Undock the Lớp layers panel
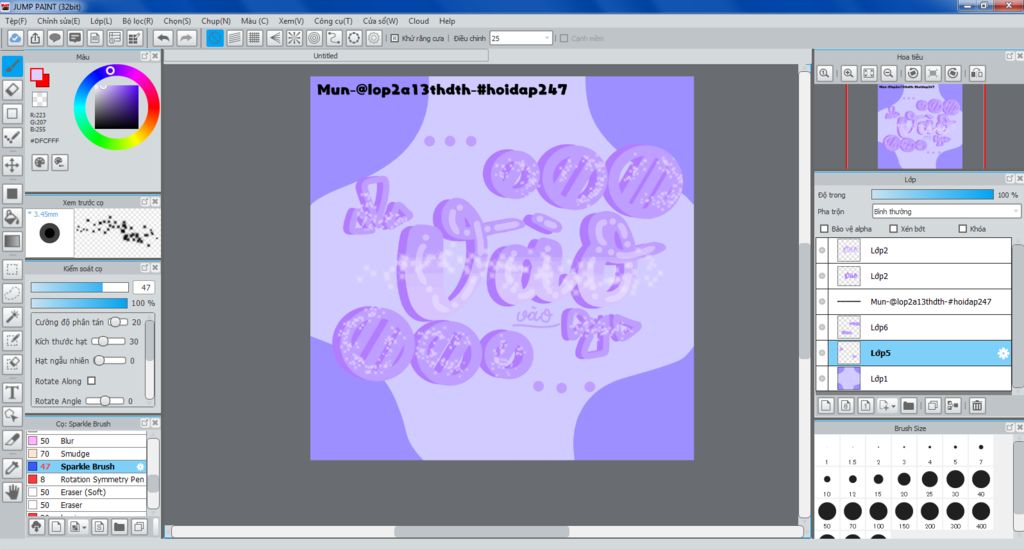The height and width of the screenshot is (549, 1024). (x=1009, y=179)
